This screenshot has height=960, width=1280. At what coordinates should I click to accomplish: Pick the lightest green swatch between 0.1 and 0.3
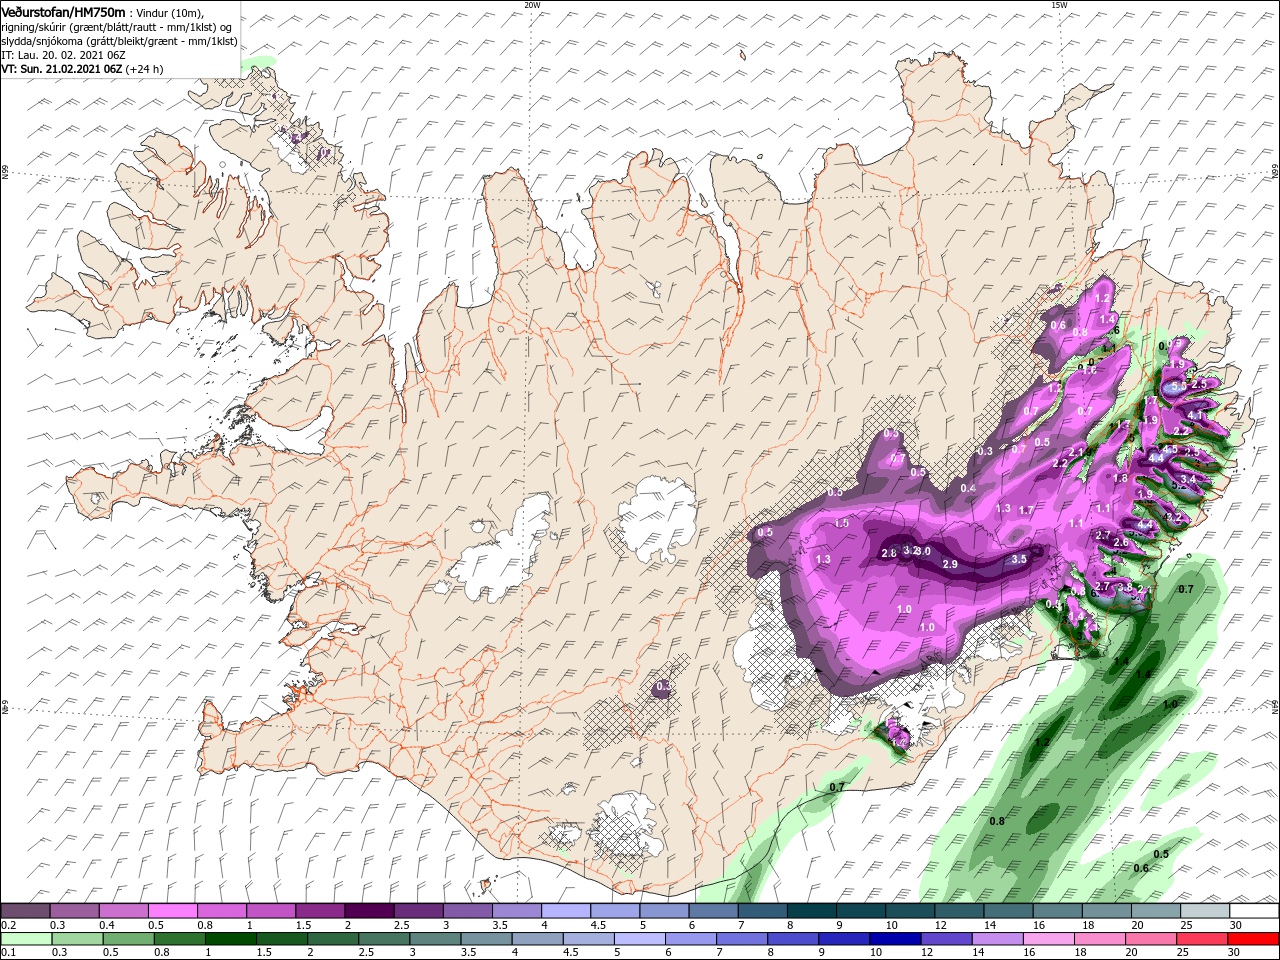pyautogui.click(x=26, y=938)
